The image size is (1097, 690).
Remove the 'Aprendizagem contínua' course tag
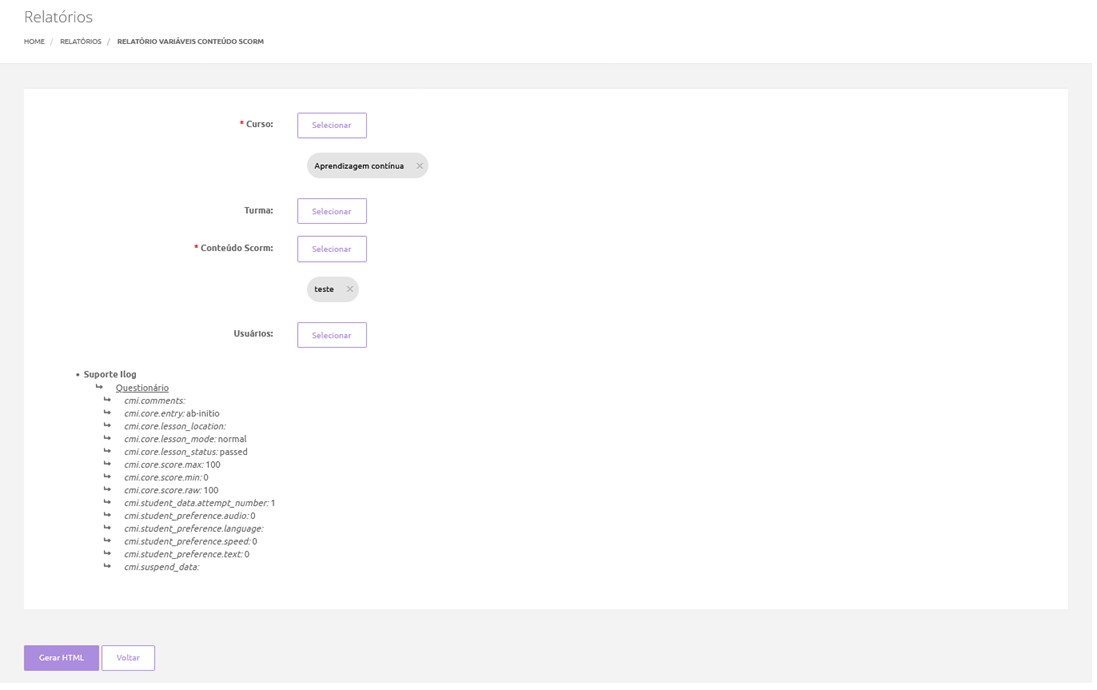[419, 166]
